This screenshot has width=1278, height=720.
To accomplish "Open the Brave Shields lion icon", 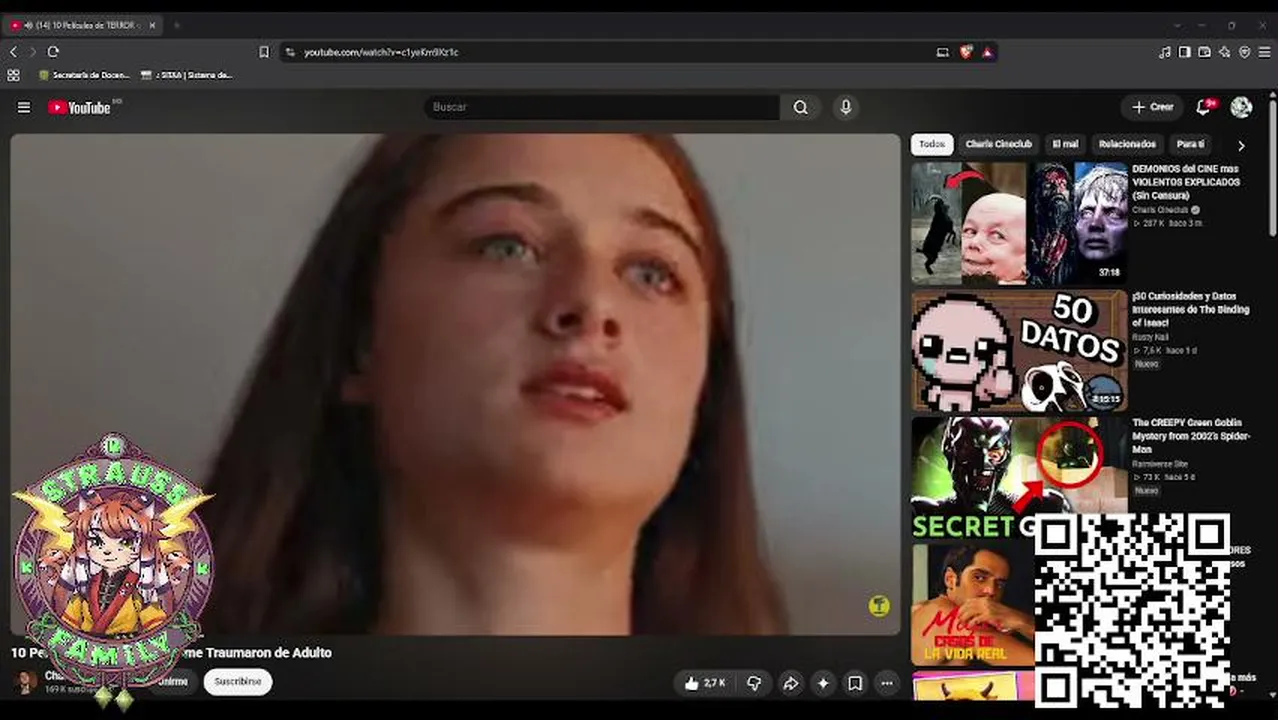I will click(x=967, y=52).
